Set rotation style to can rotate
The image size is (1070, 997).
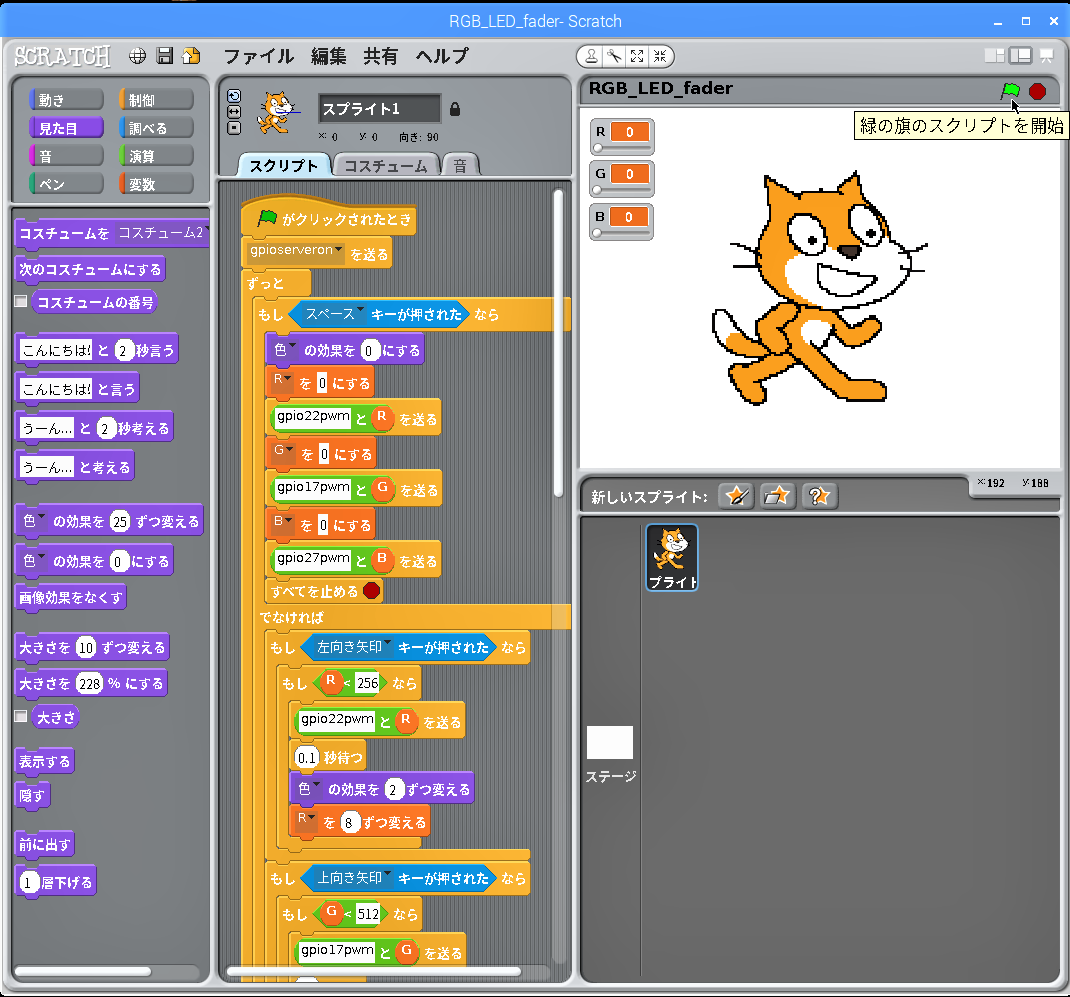tap(234, 96)
